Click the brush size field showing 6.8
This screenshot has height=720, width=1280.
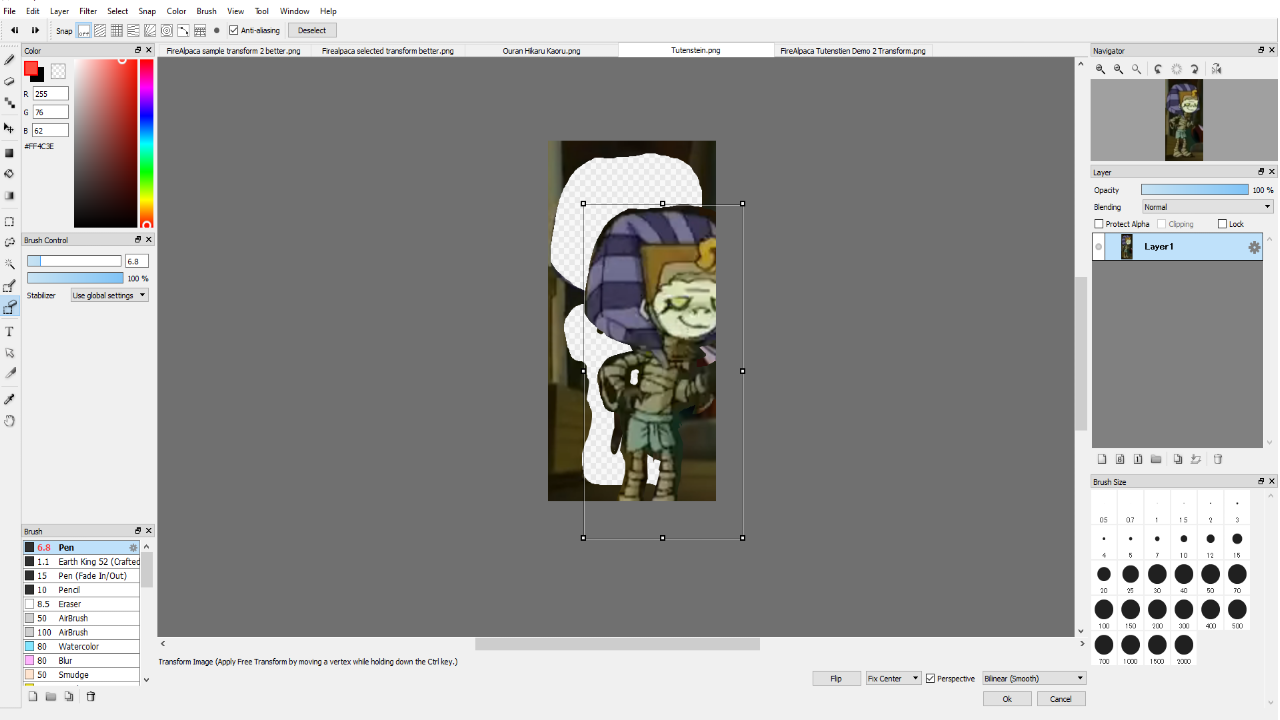[136, 261]
